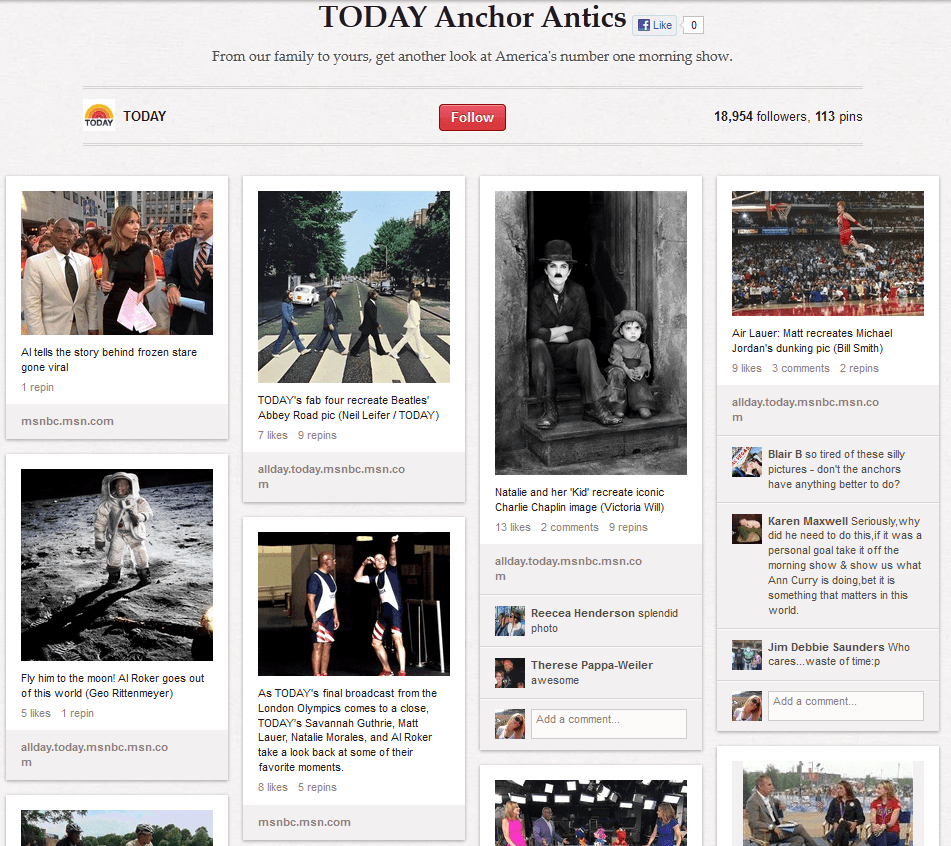This screenshot has height=846, width=951.
Task: Open Blair B's profile avatar
Action: [x=747, y=462]
